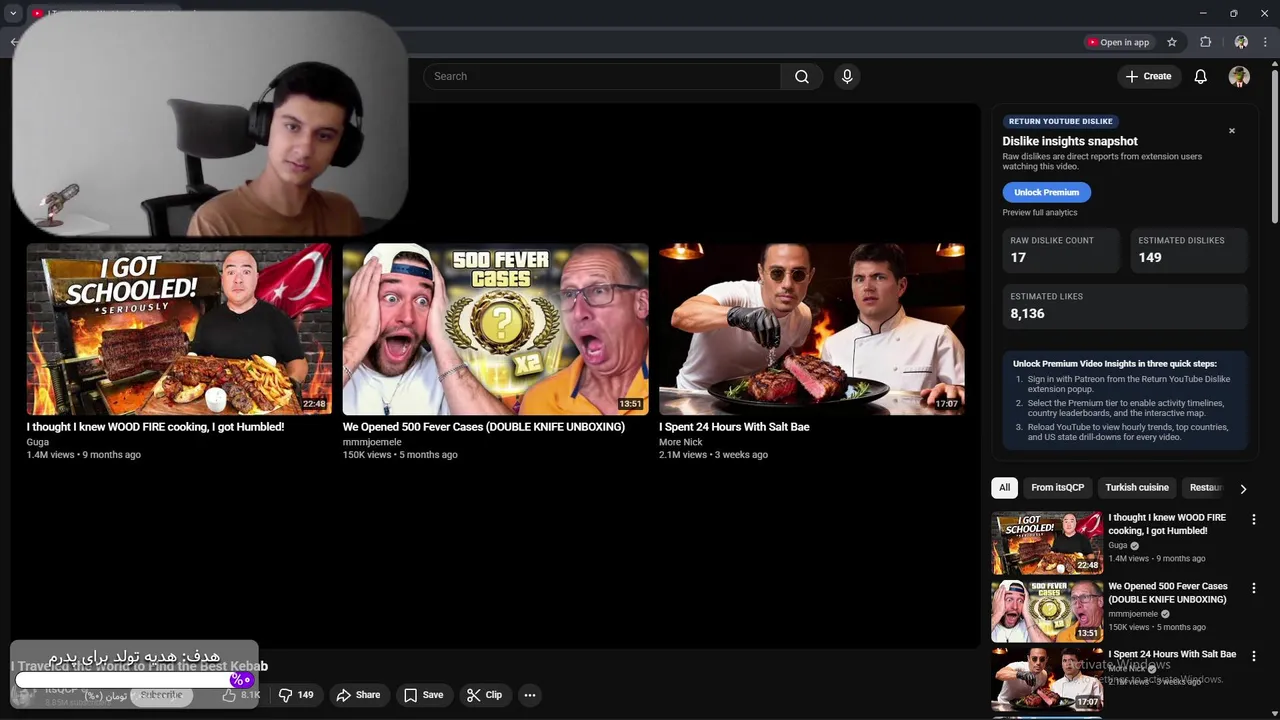This screenshot has height=720, width=1280.
Task: Open options for sidebar Salt Bae video
Action: (x=1253, y=656)
